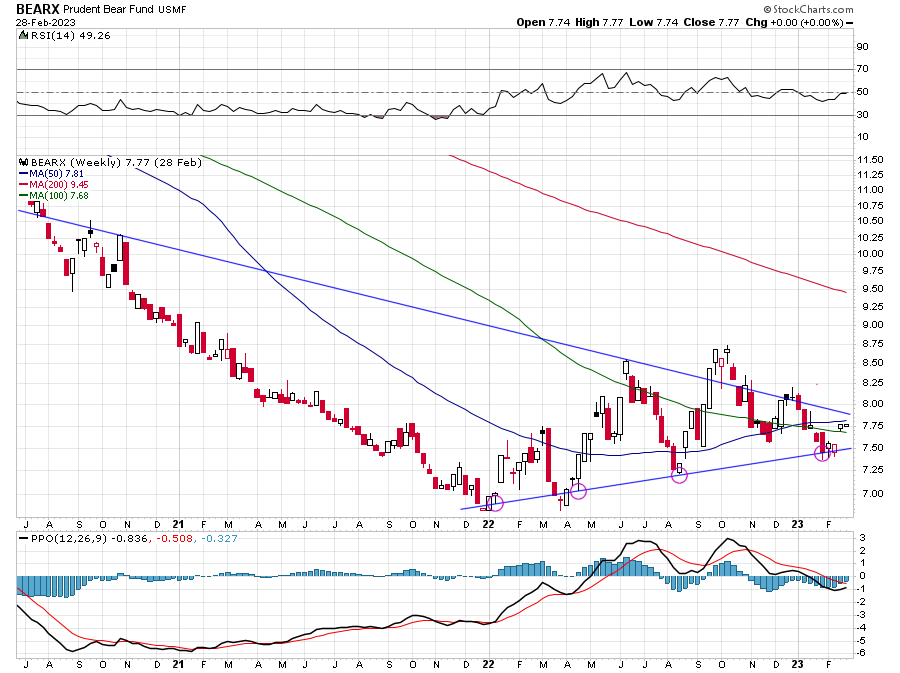Click the 8.75 price axis label
This screenshot has width=900, height=673.
click(870, 344)
